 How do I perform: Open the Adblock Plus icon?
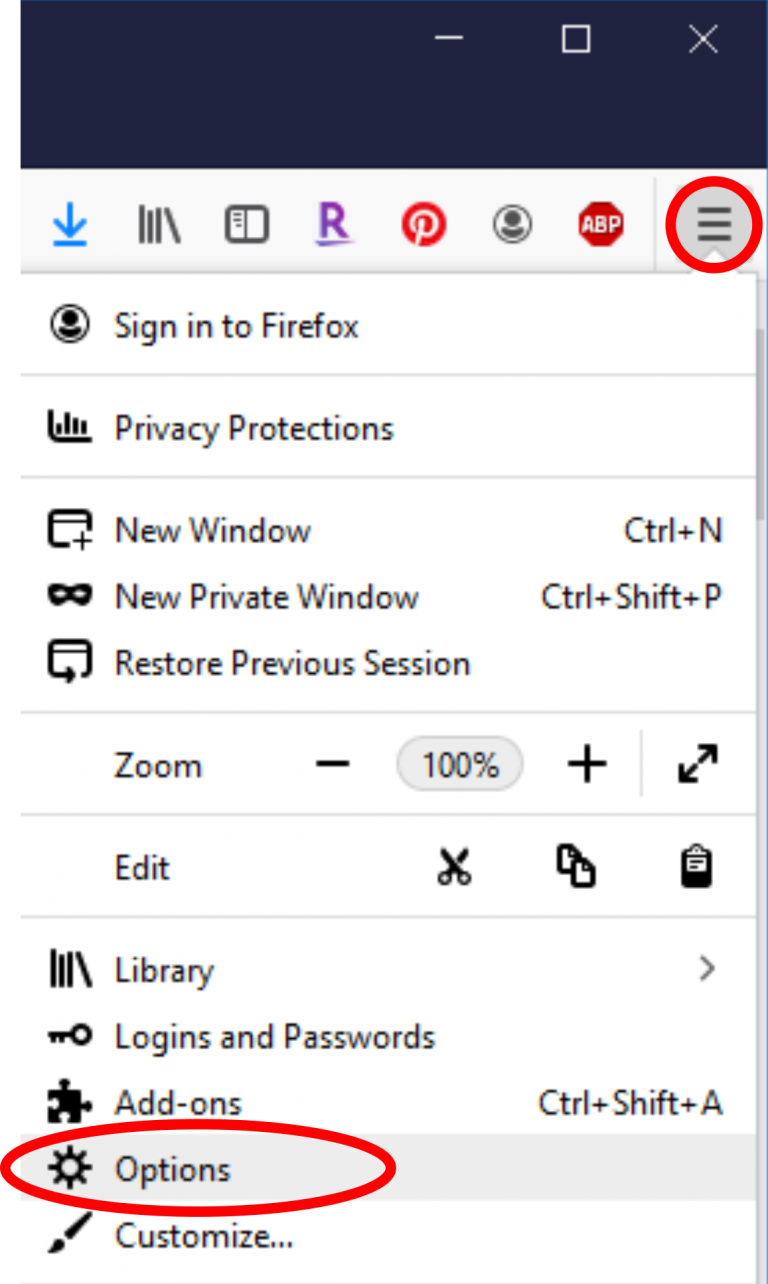coord(600,226)
